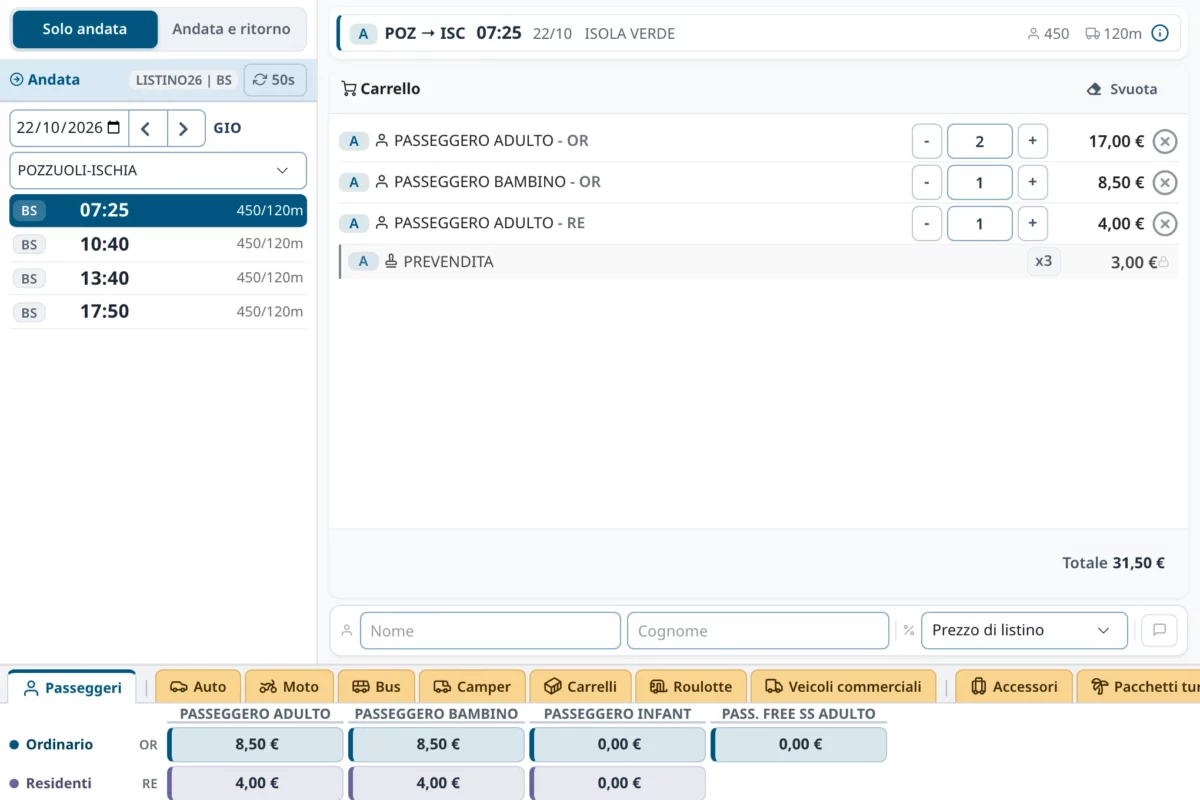Viewport: 1200px width, 800px height.
Task: Decrease PASSEGGERO ADULTO - OR quantity
Action: (927, 142)
